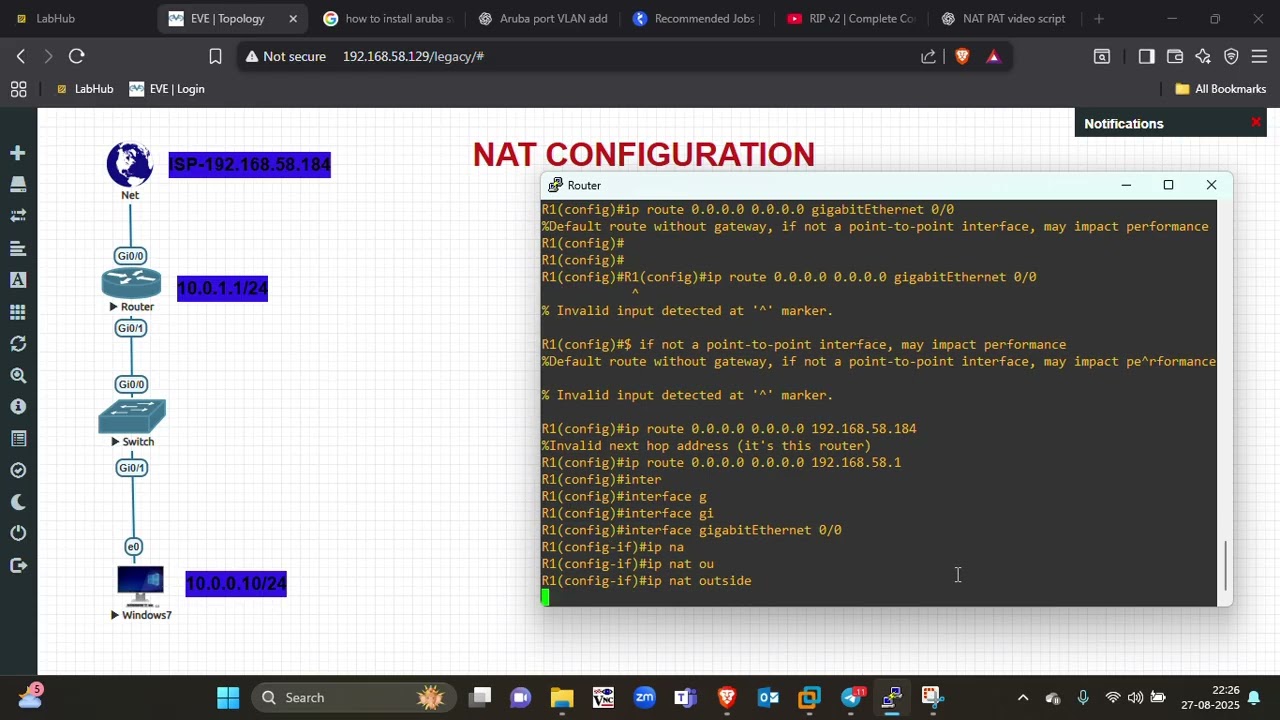
Task: Click the Gi0/0 label below the Net node
Action: (131, 256)
